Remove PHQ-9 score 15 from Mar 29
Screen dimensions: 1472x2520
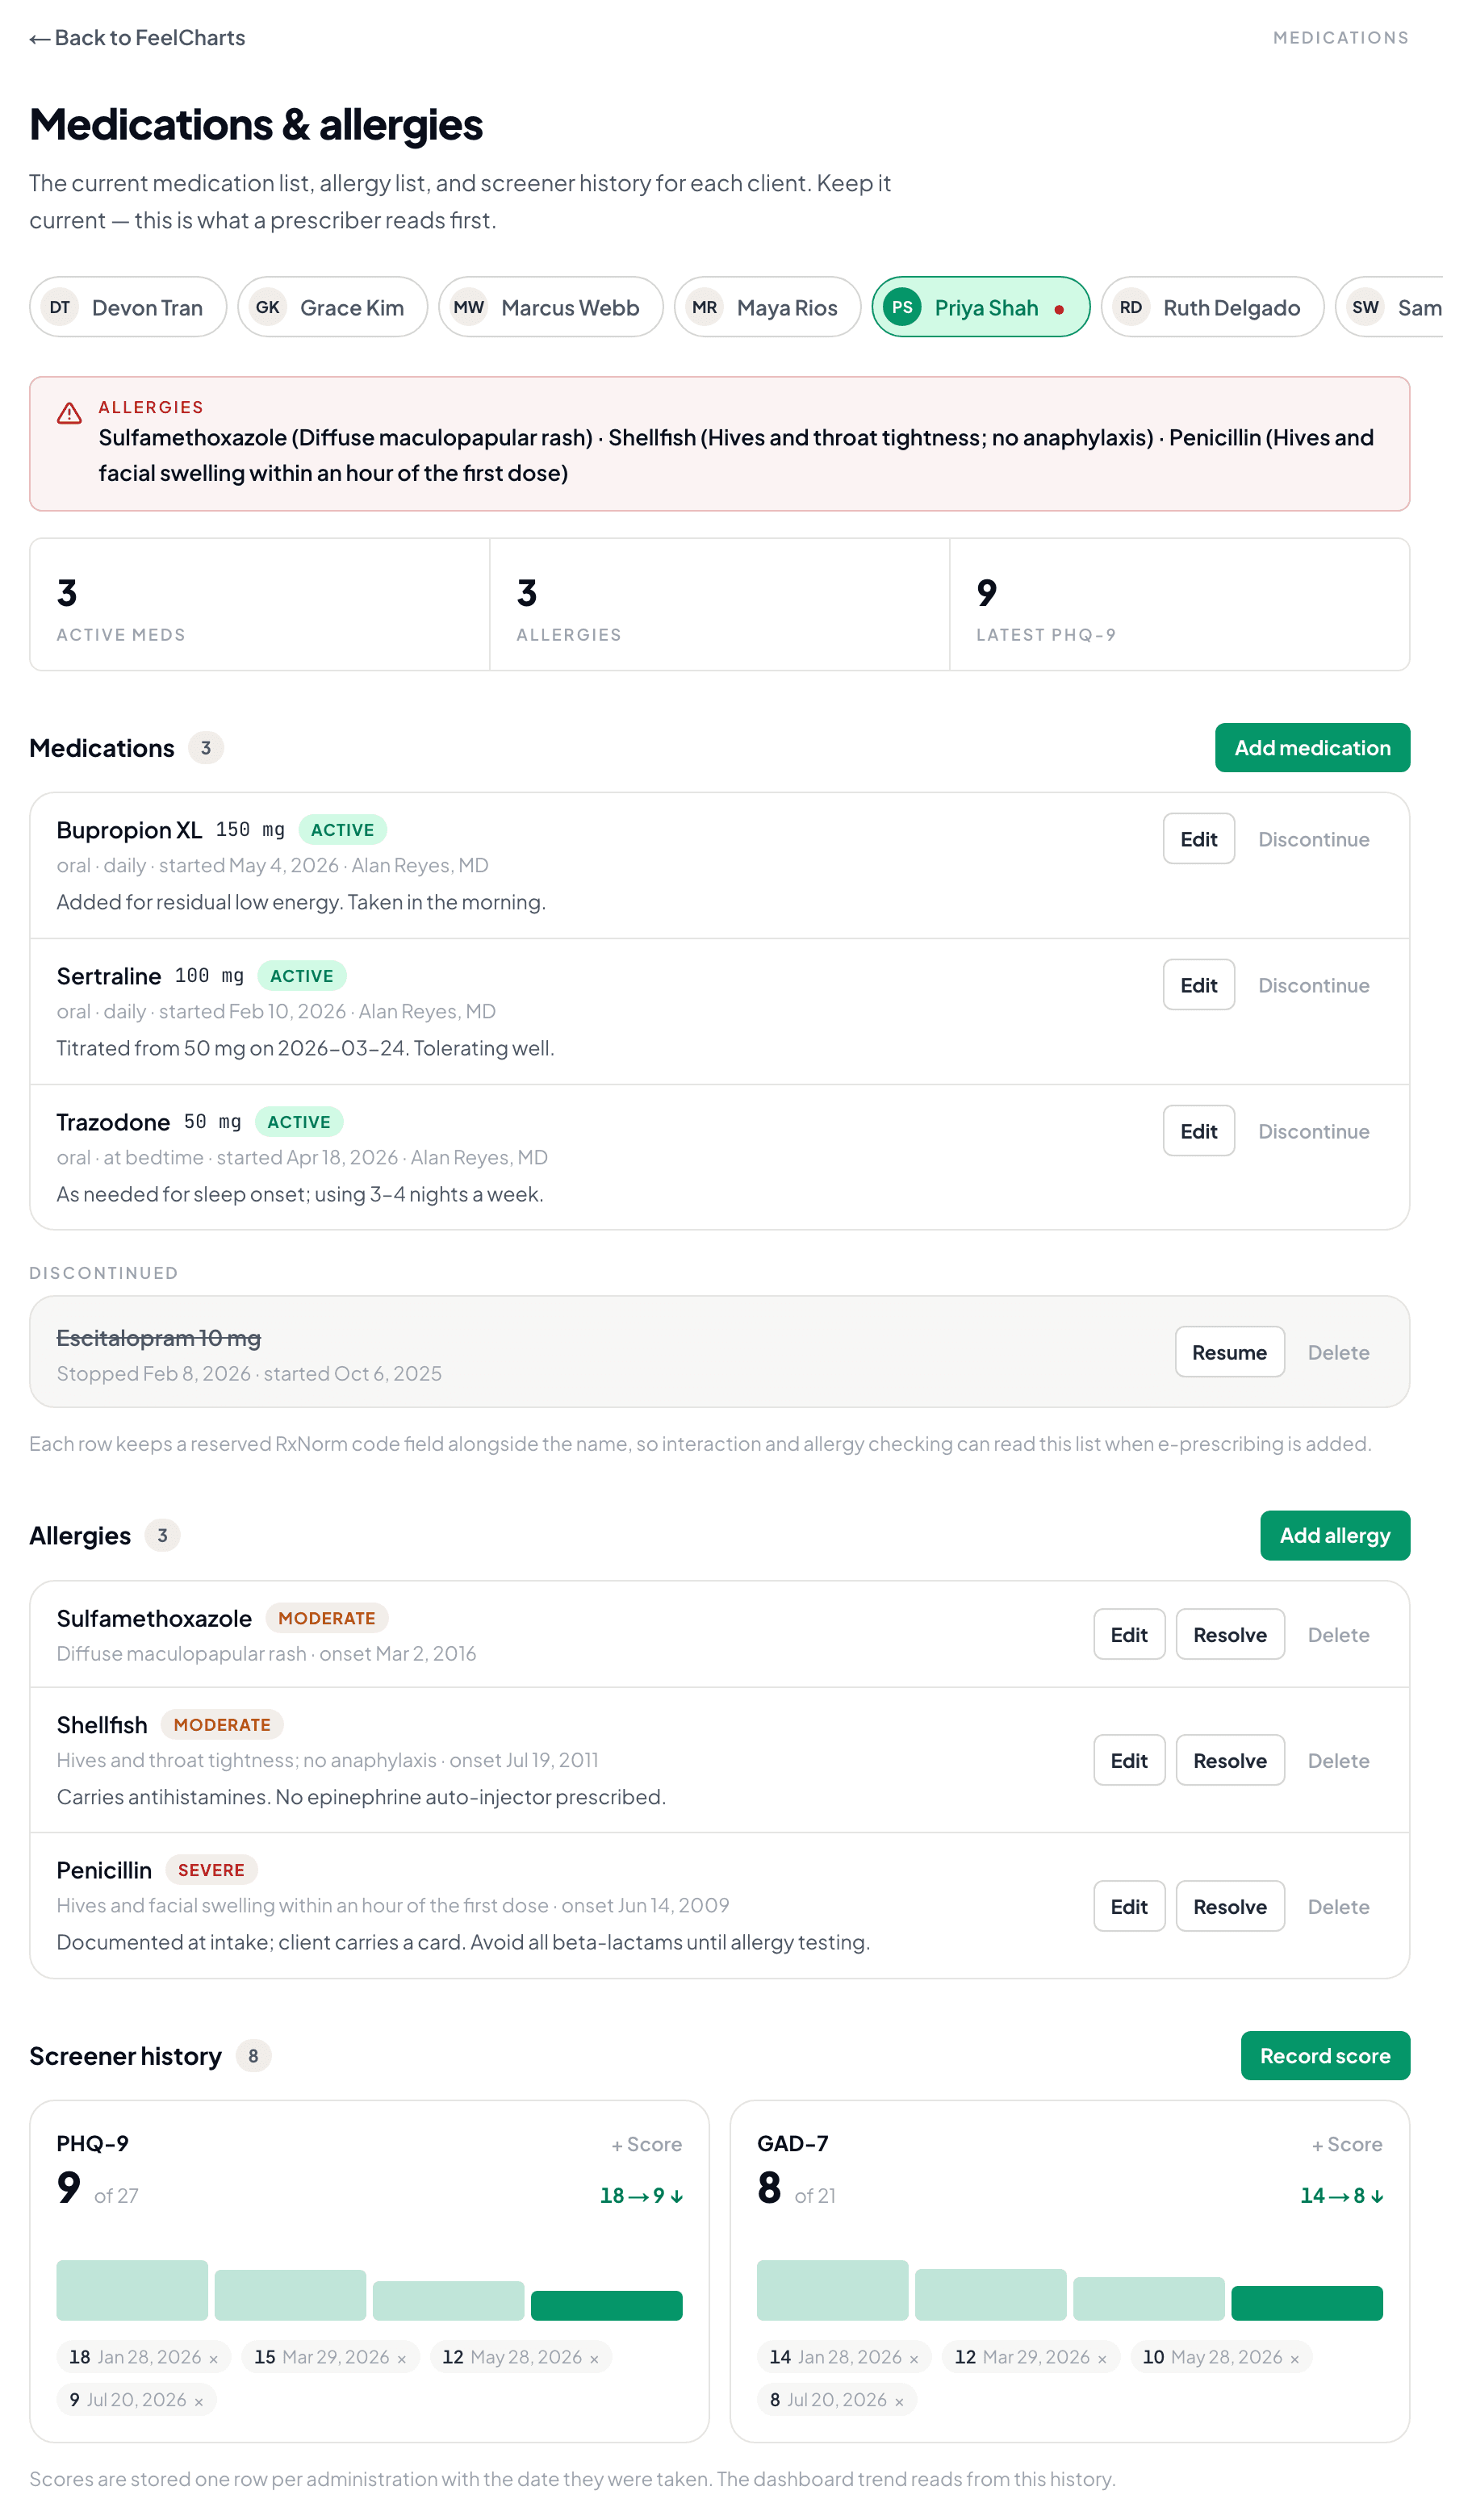point(401,2359)
